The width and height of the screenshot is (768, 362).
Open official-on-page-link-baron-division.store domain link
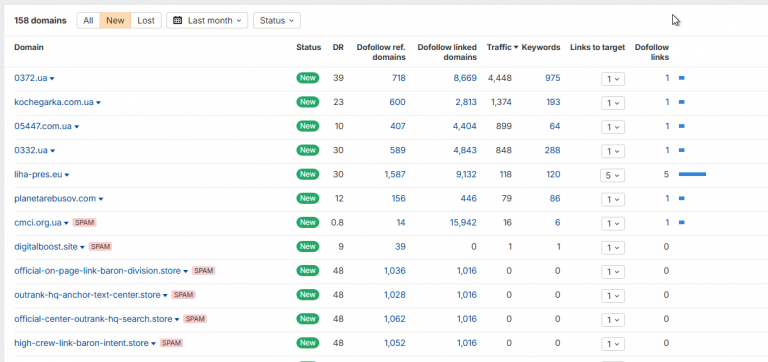(x=97, y=271)
